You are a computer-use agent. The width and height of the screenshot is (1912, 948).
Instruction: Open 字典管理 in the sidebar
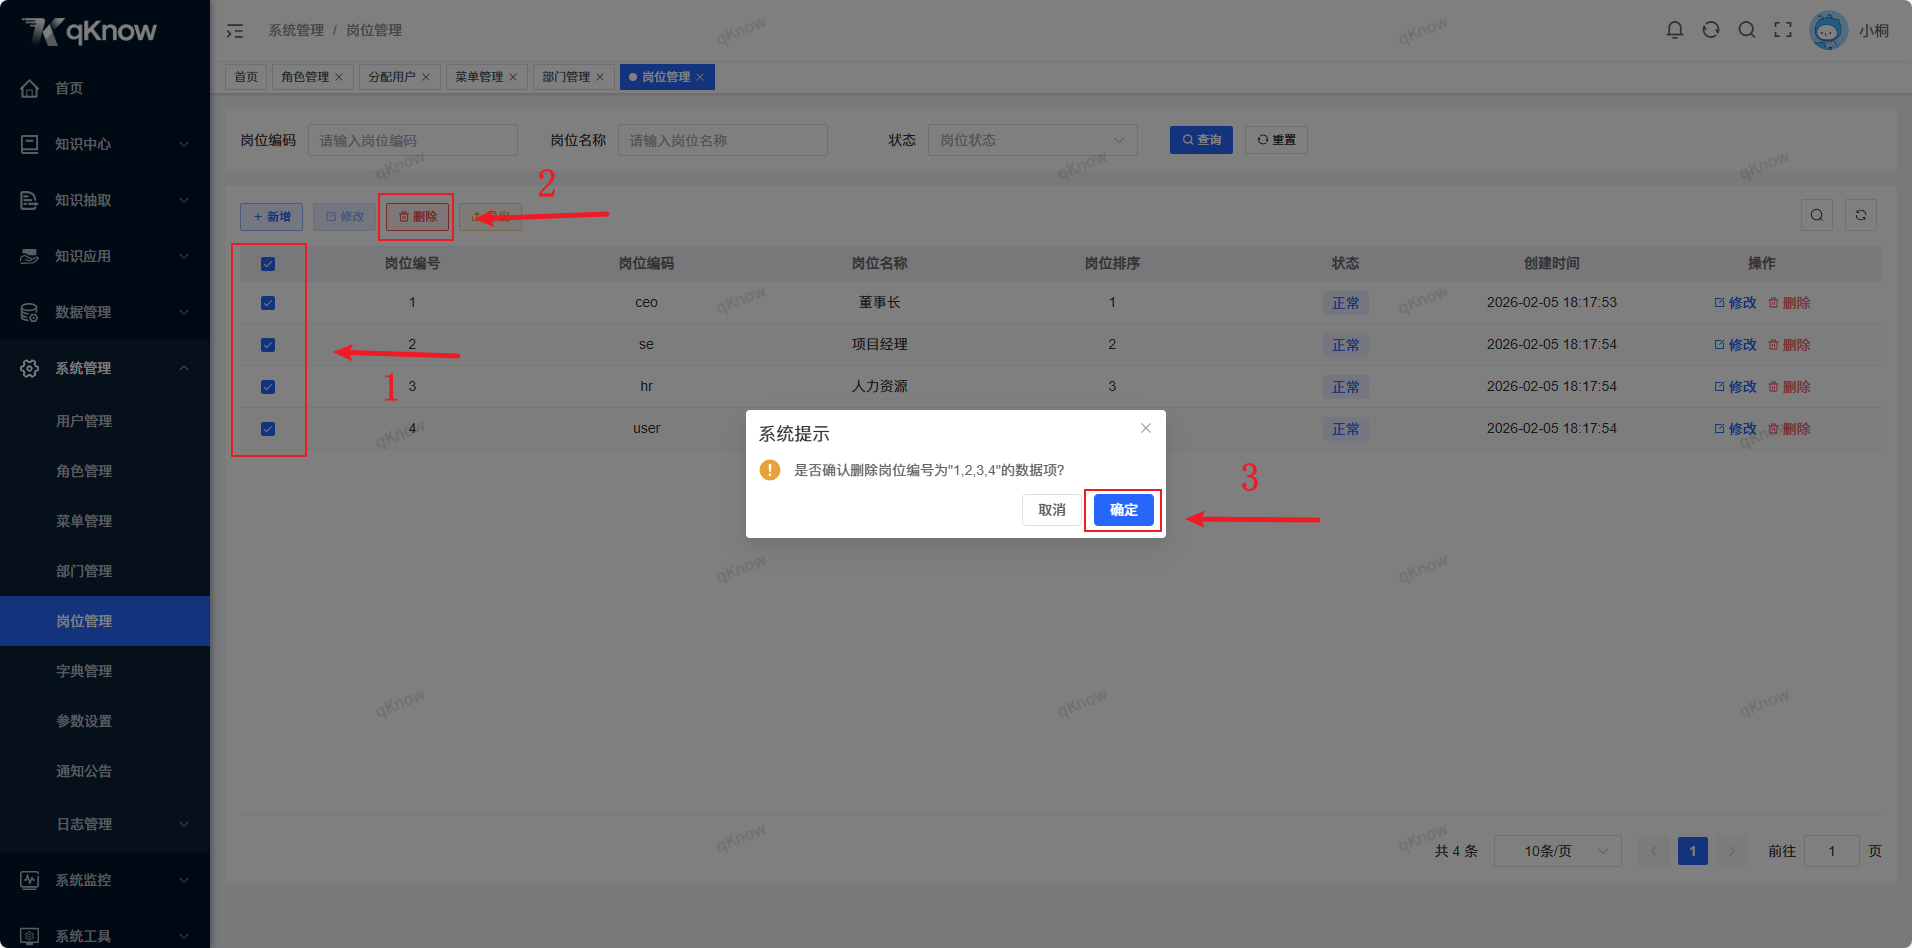[x=105, y=671]
